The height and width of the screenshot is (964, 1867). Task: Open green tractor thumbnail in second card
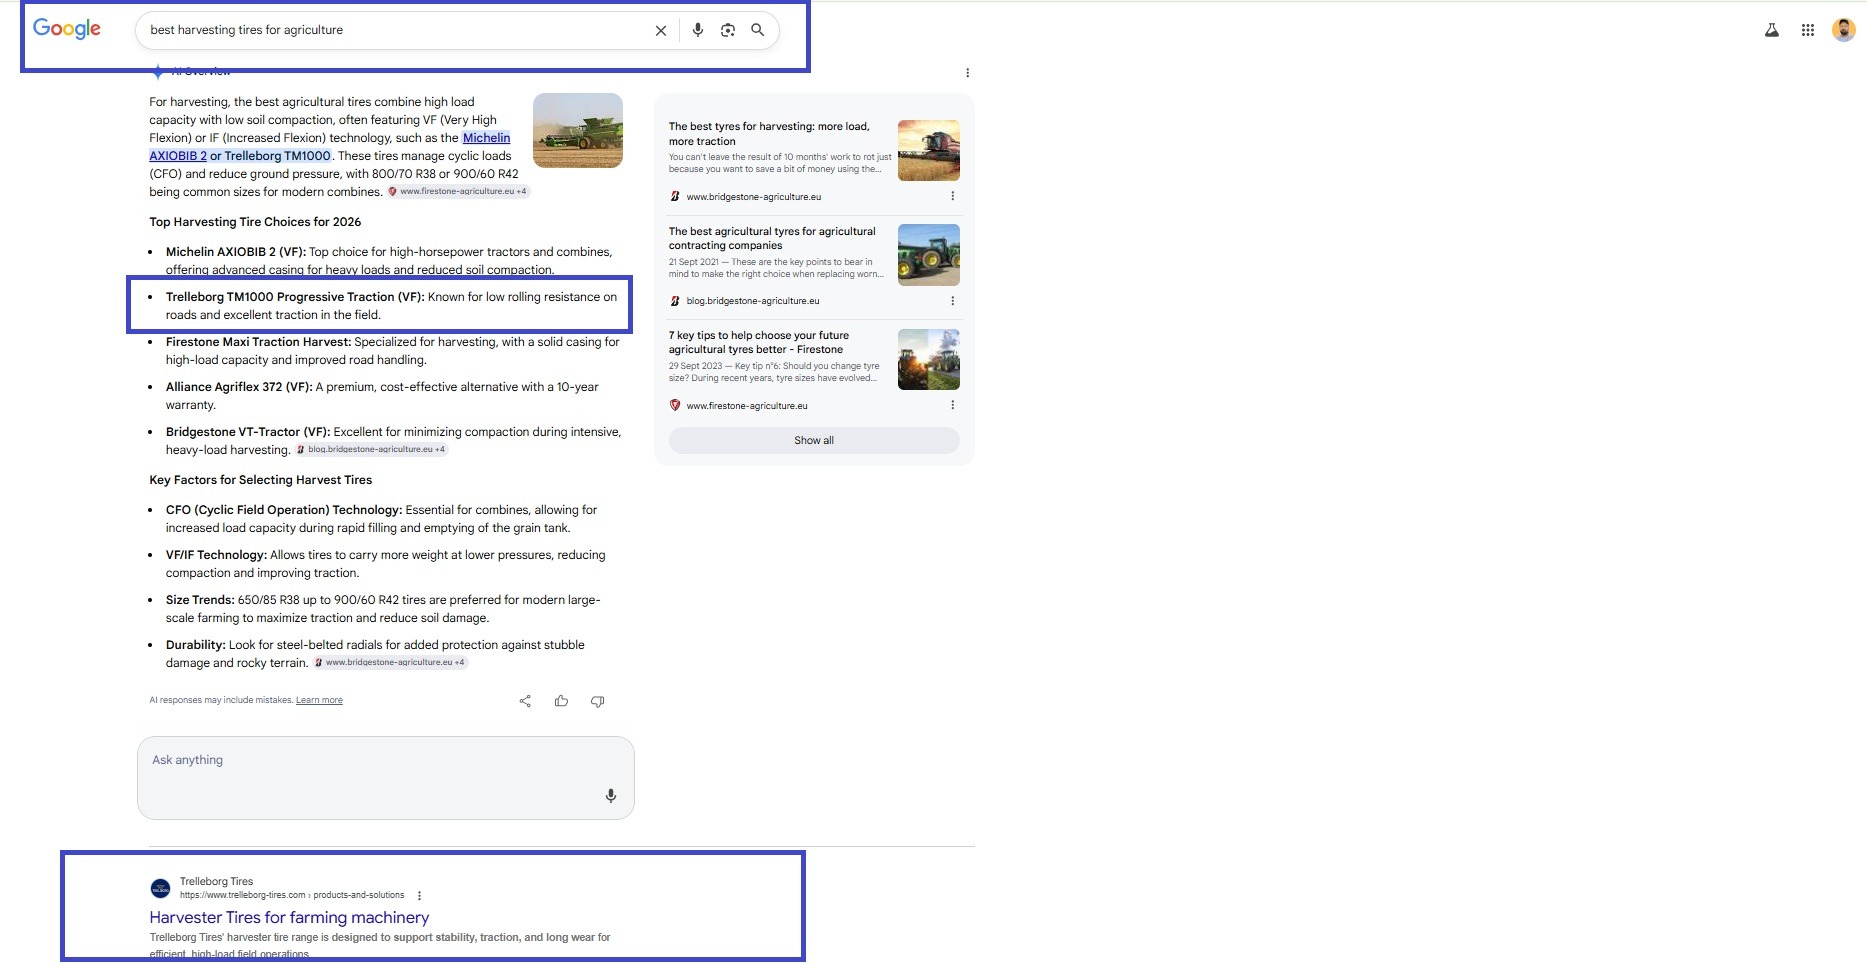click(929, 255)
